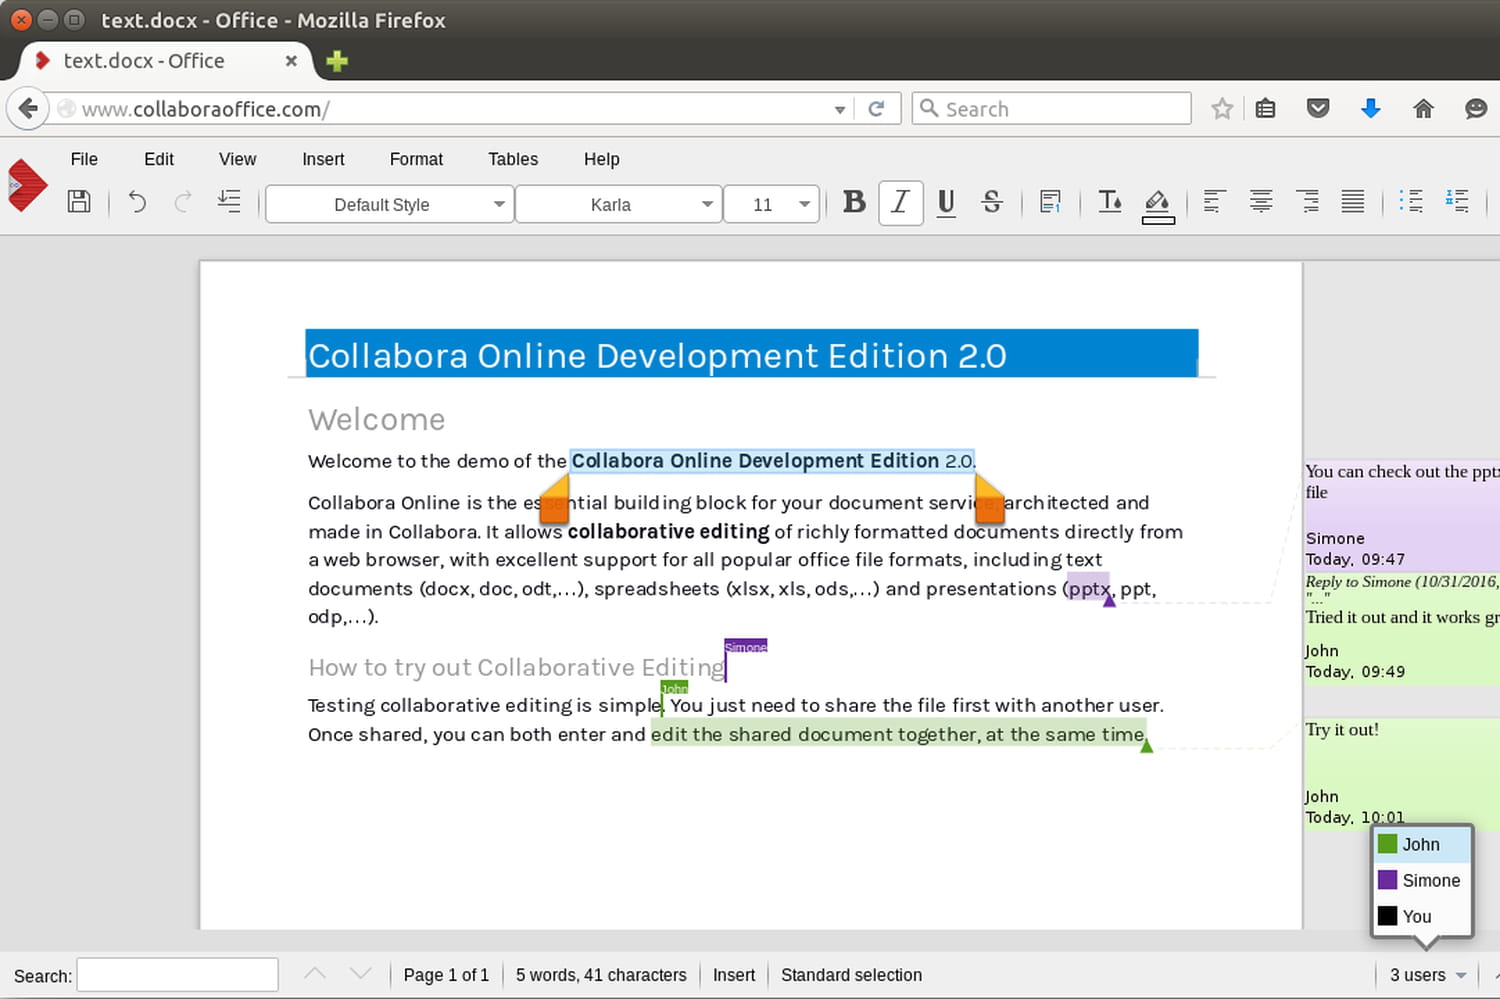Screen dimensions: 1500x999
Task: Open the Insert menu
Action: (x=323, y=159)
